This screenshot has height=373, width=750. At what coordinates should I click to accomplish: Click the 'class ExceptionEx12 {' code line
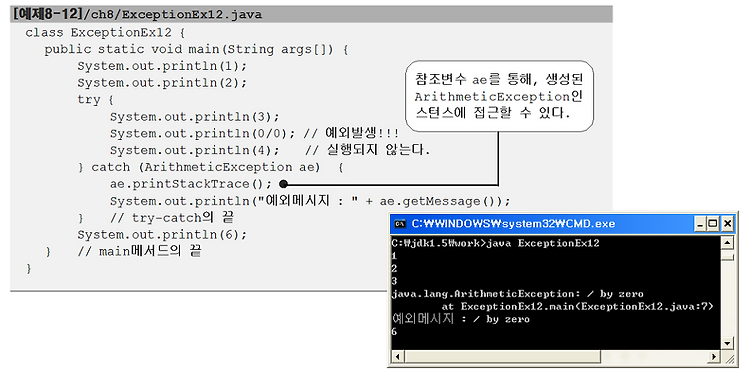coord(105,33)
